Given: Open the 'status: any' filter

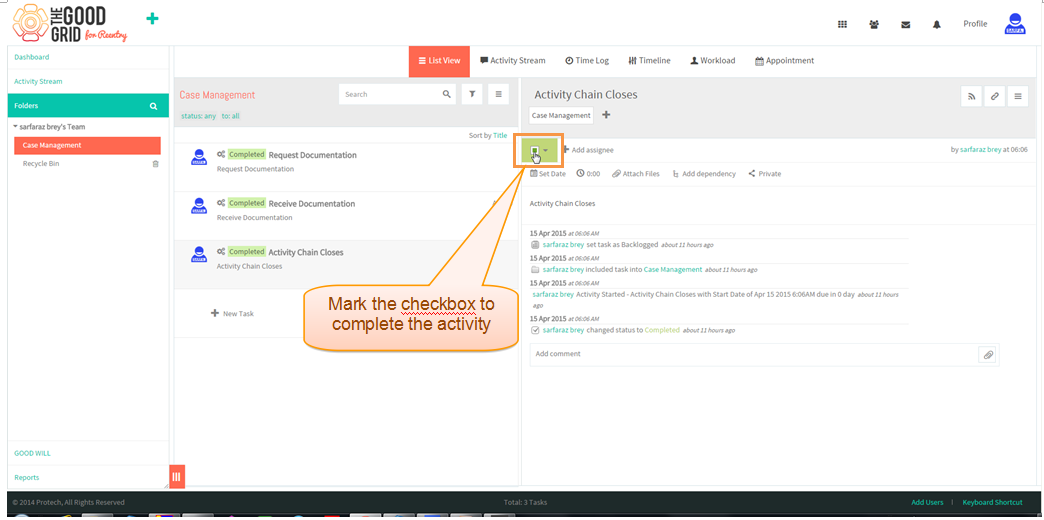Looking at the screenshot, I should pos(198,116).
